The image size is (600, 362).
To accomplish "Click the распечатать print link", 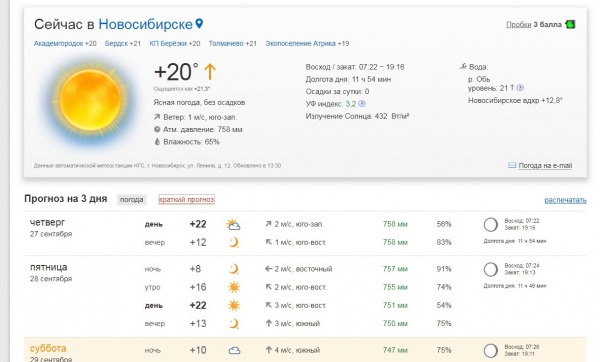I will click(565, 200).
